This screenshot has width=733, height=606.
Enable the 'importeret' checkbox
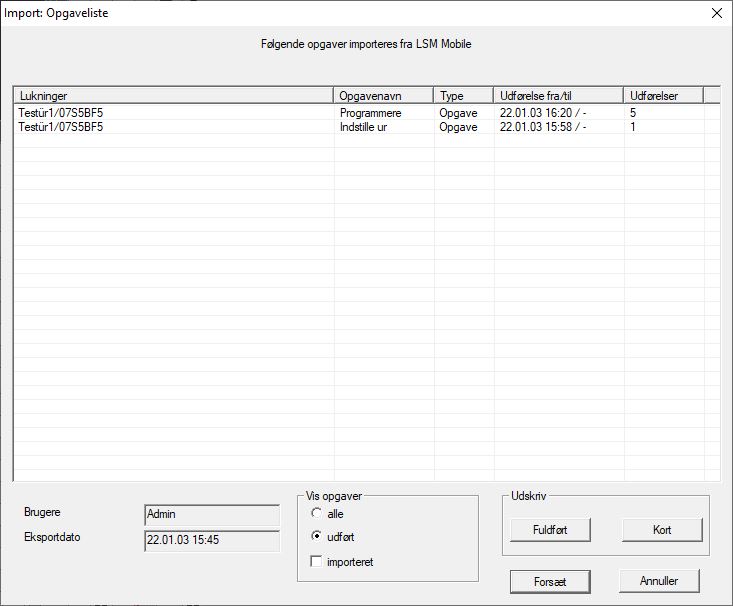pyautogui.click(x=317, y=562)
